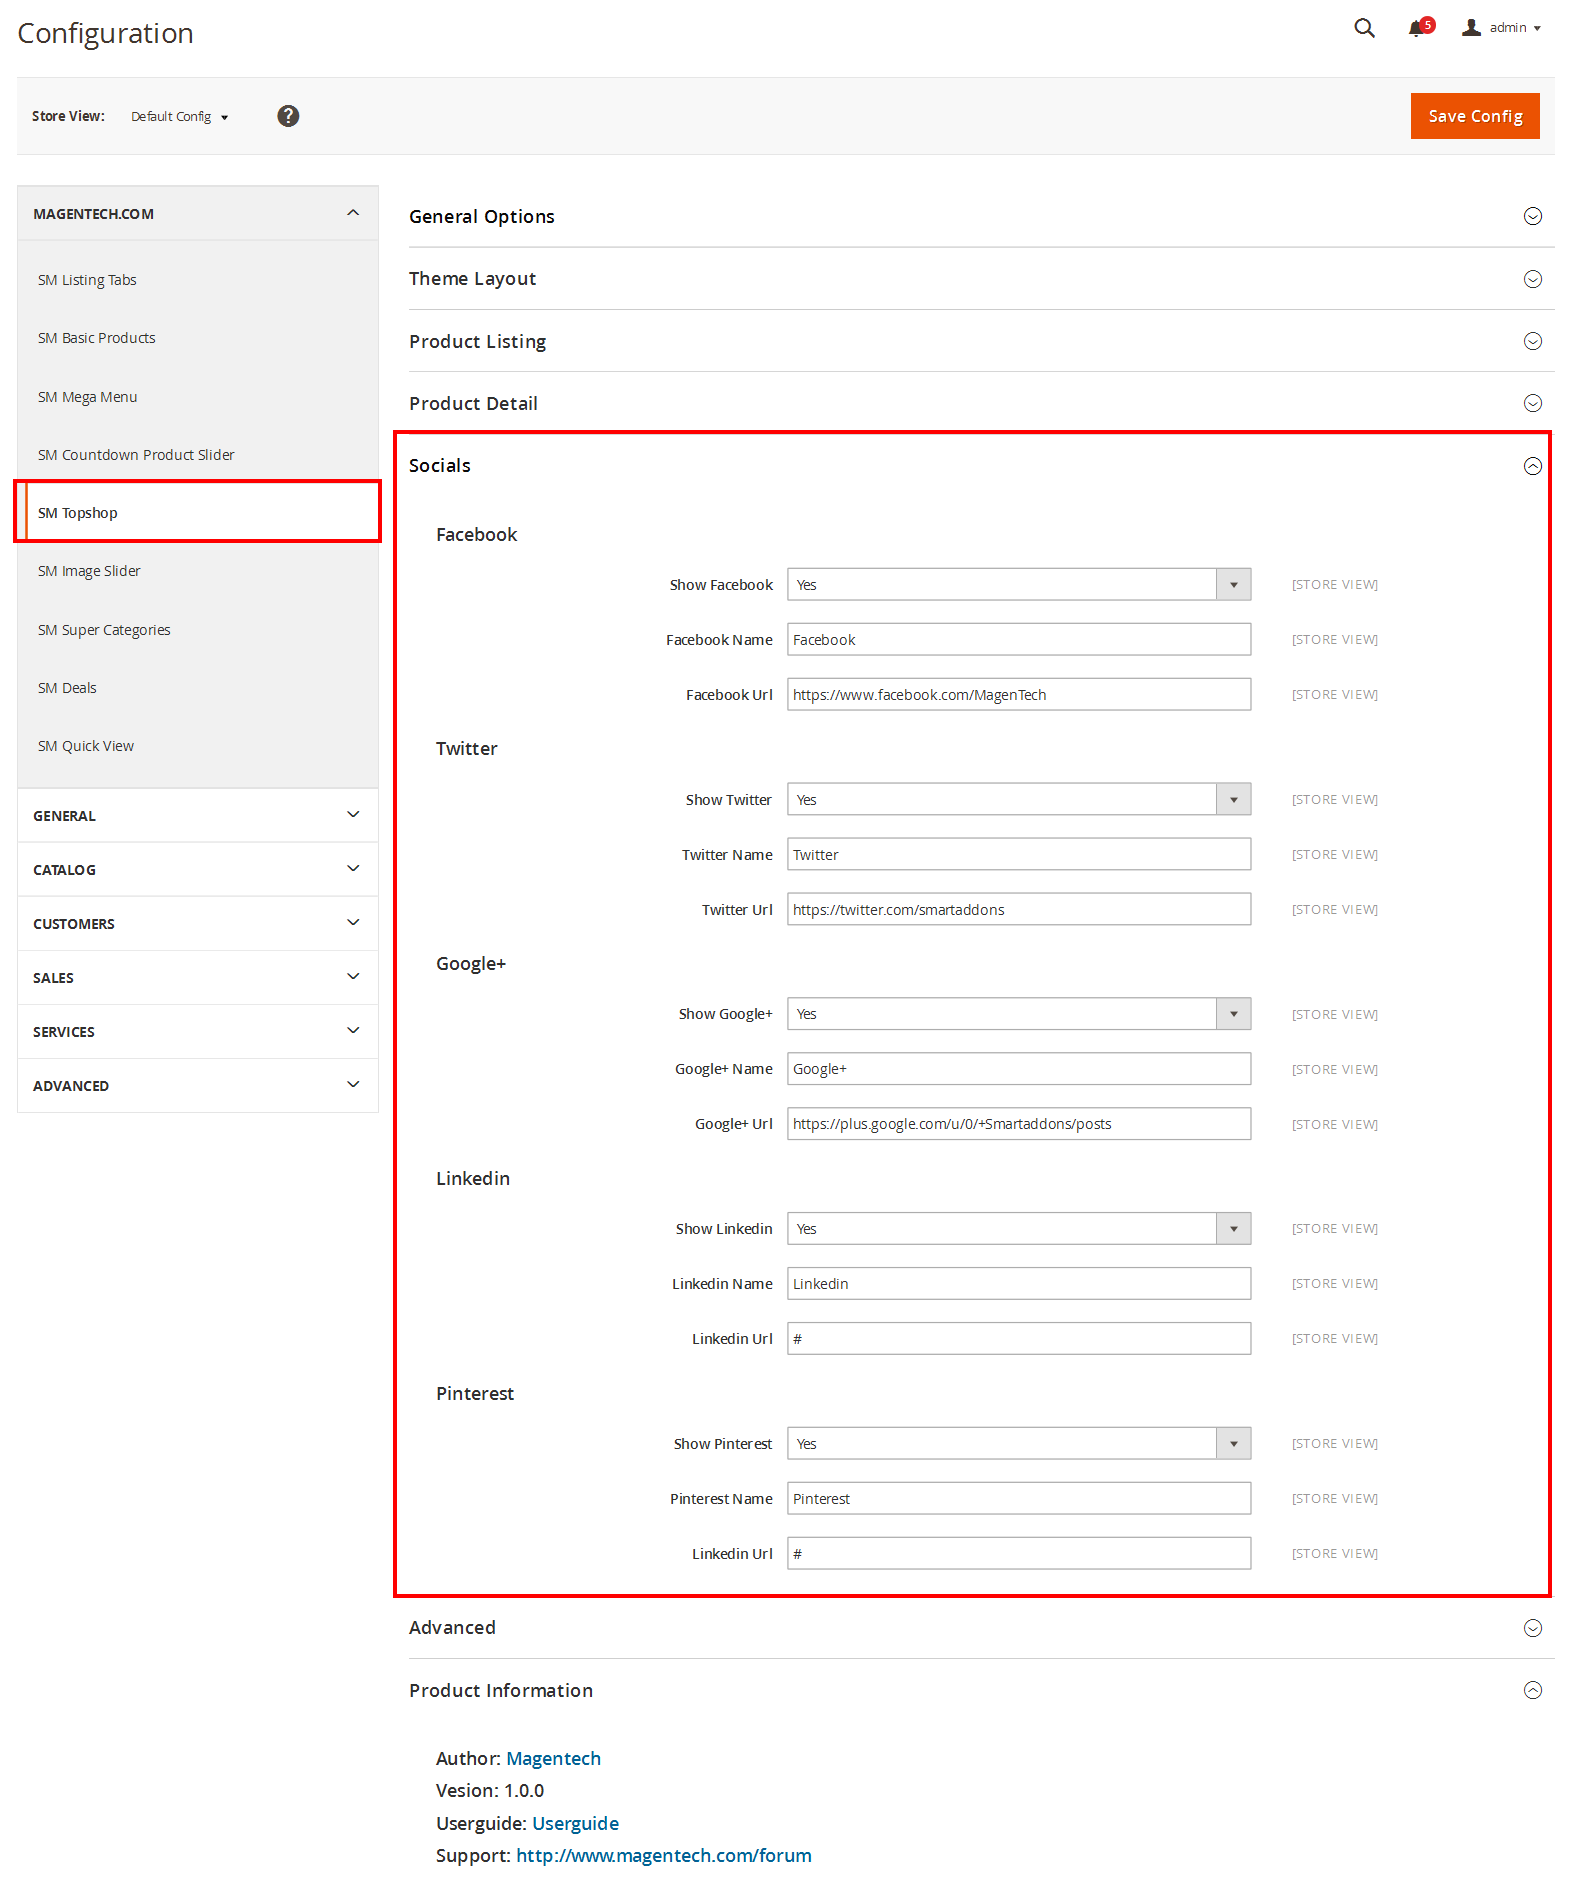
Task: Open the Show Twitter dropdown
Action: coord(1019,800)
